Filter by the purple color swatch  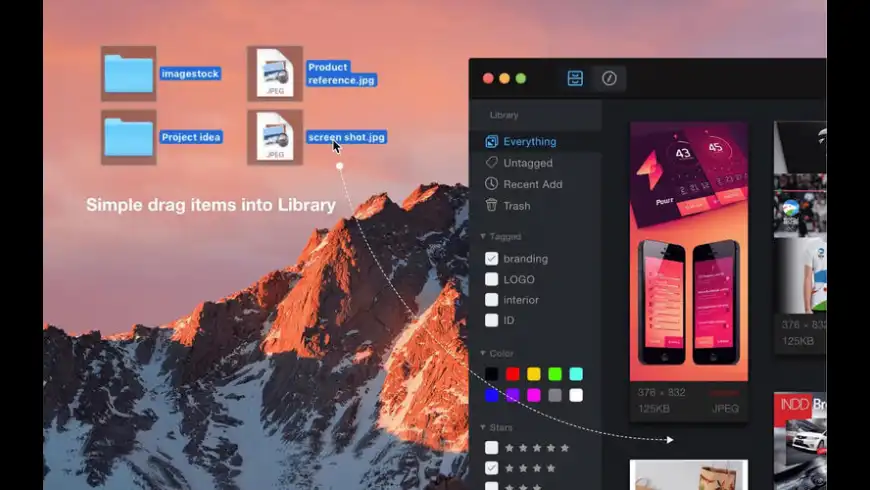point(513,395)
